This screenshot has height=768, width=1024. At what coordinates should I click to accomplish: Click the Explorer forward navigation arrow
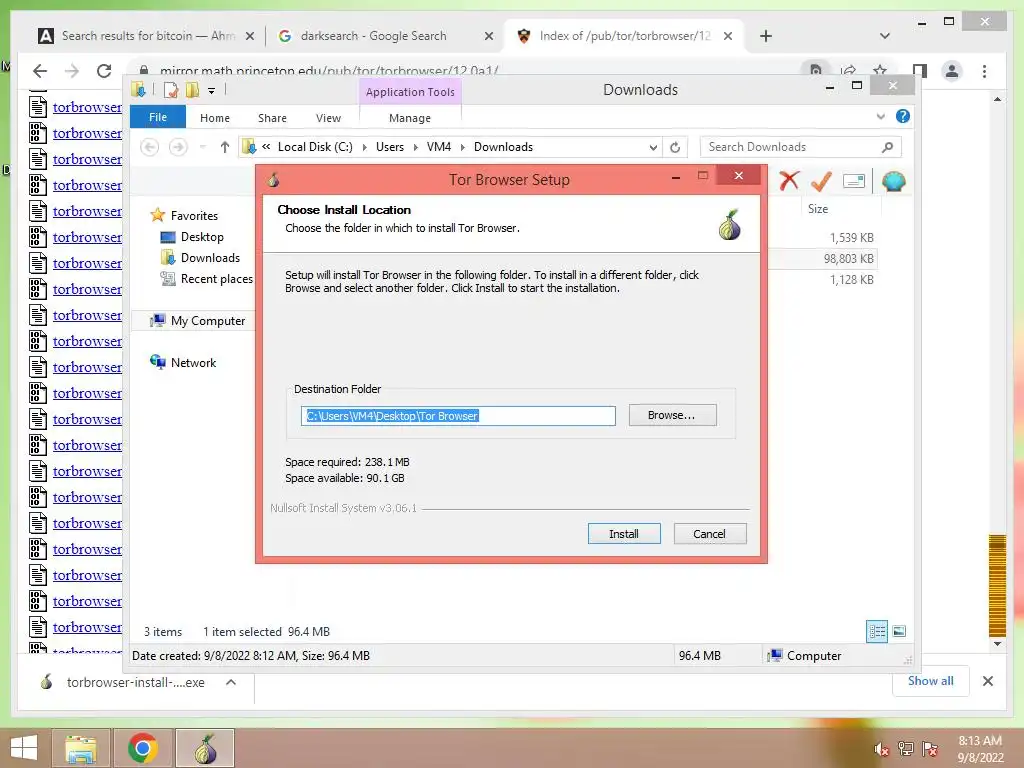coord(178,147)
